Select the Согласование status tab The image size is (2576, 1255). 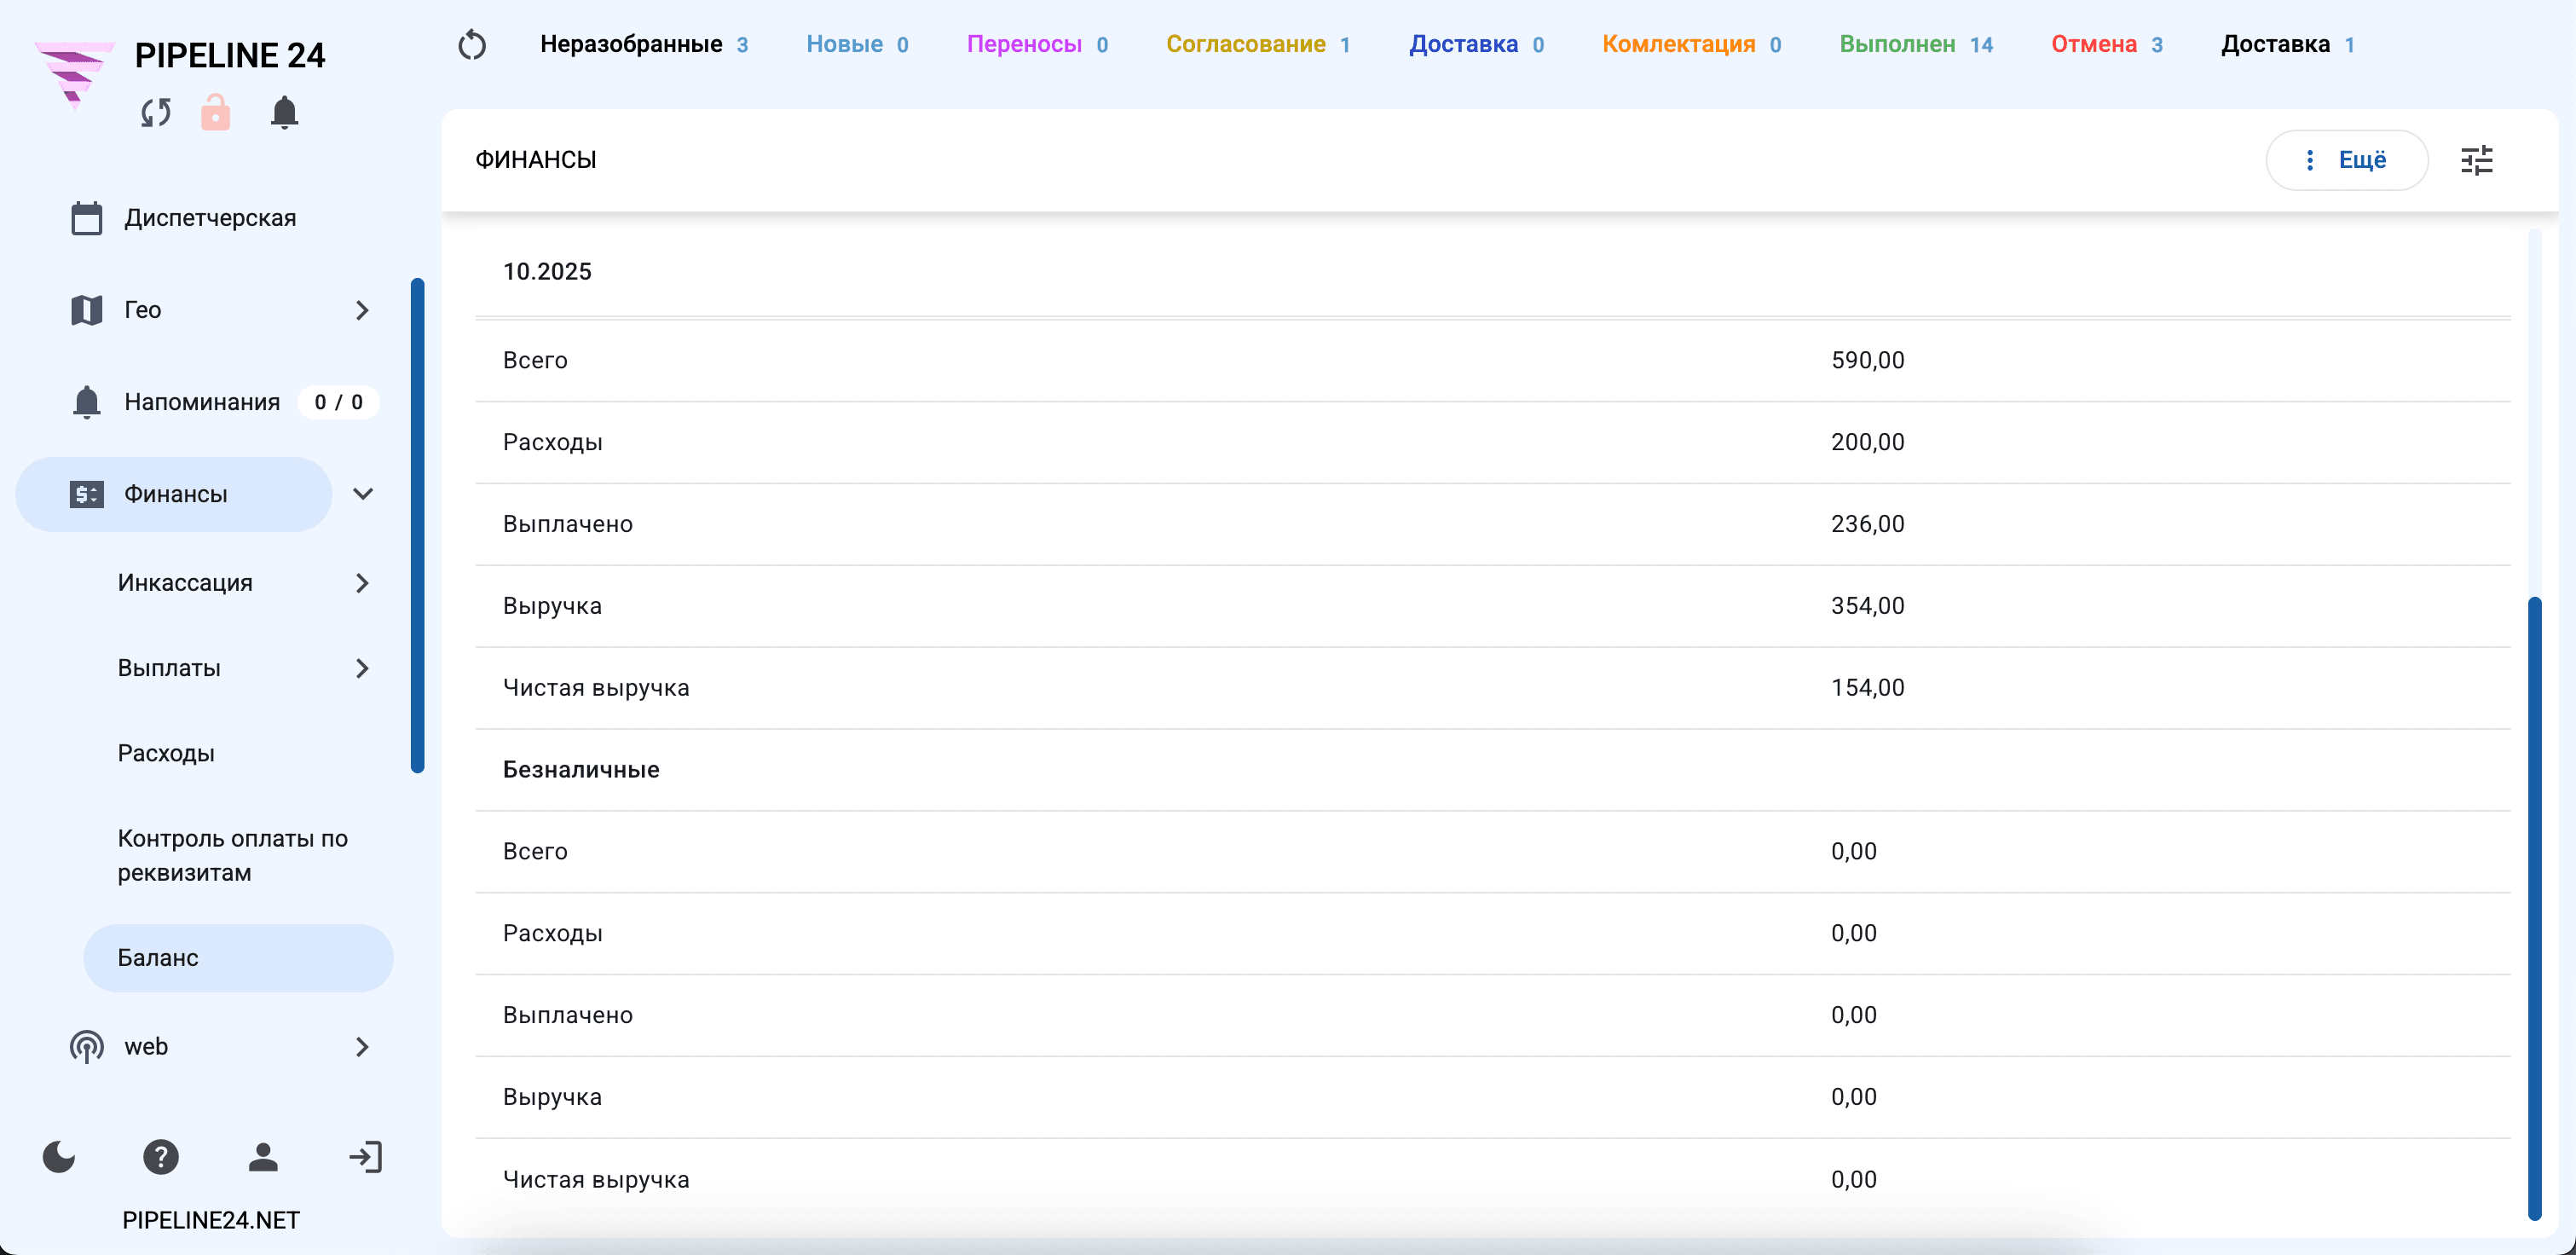tap(1258, 45)
